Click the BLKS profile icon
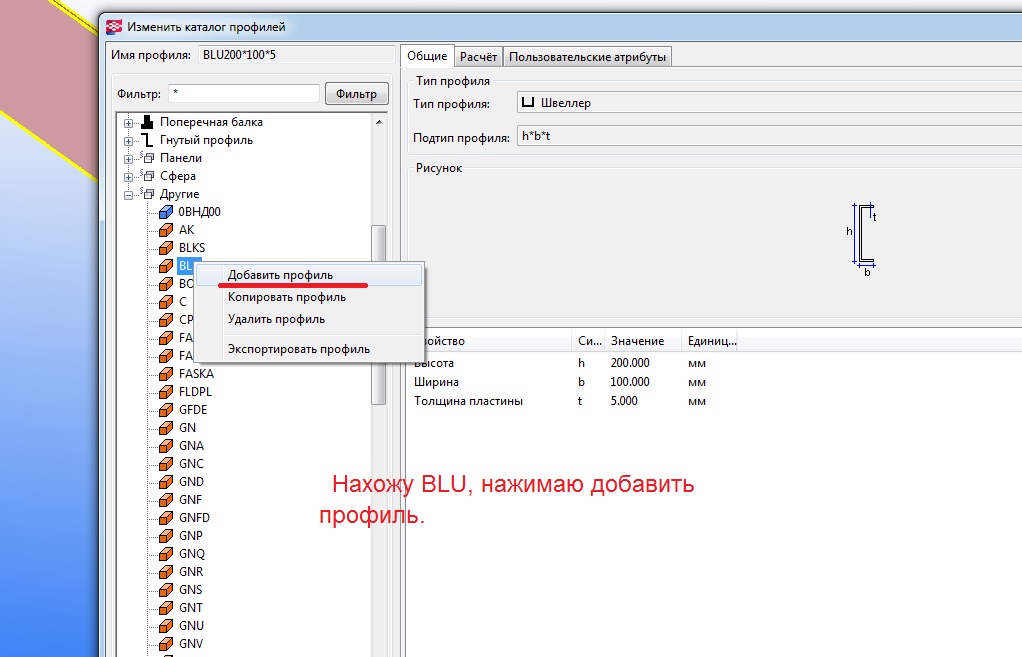Image resolution: width=1022 pixels, height=657 pixels. [166, 248]
